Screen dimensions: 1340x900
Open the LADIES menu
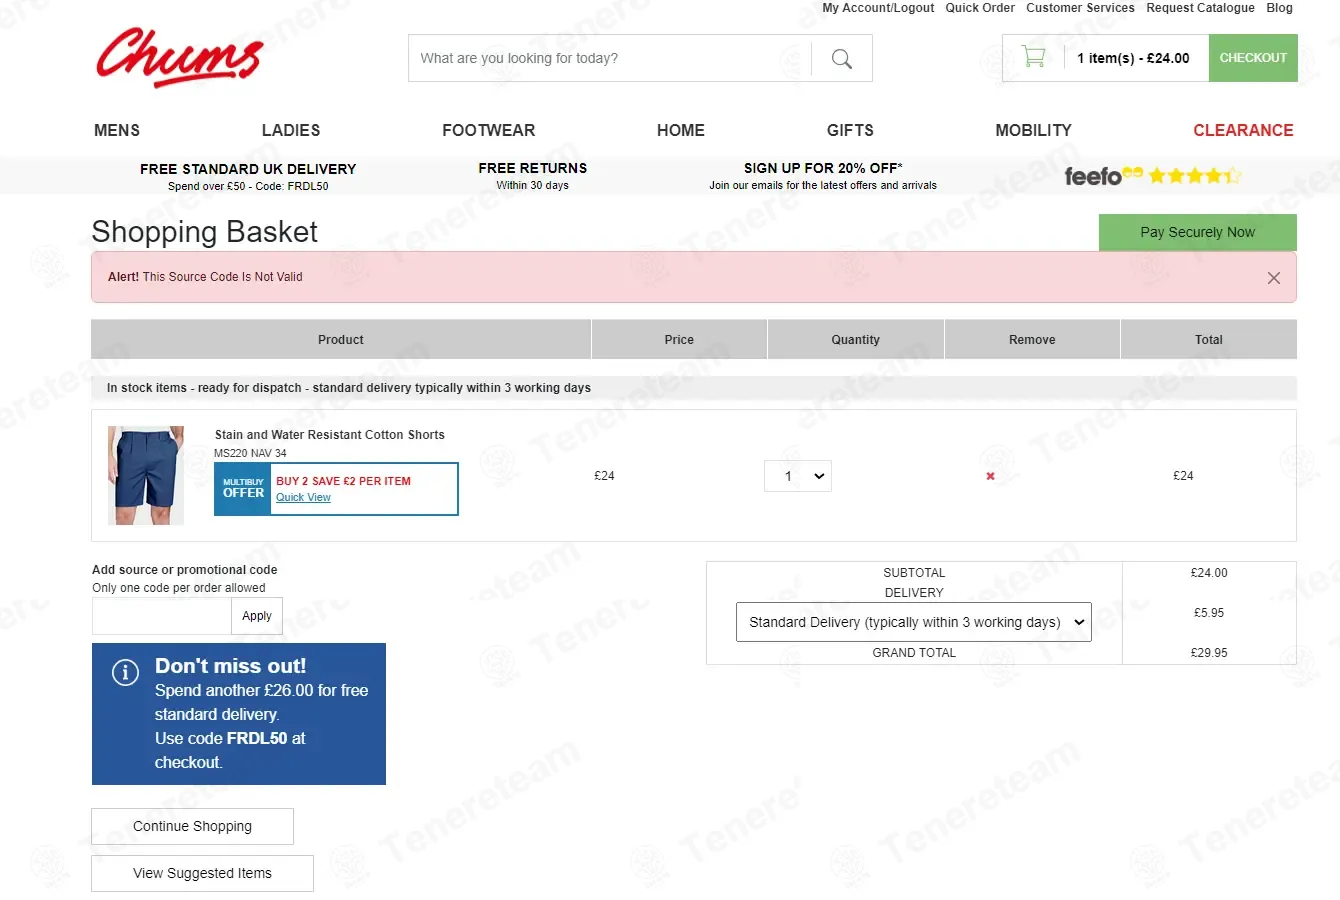[291, 130]
